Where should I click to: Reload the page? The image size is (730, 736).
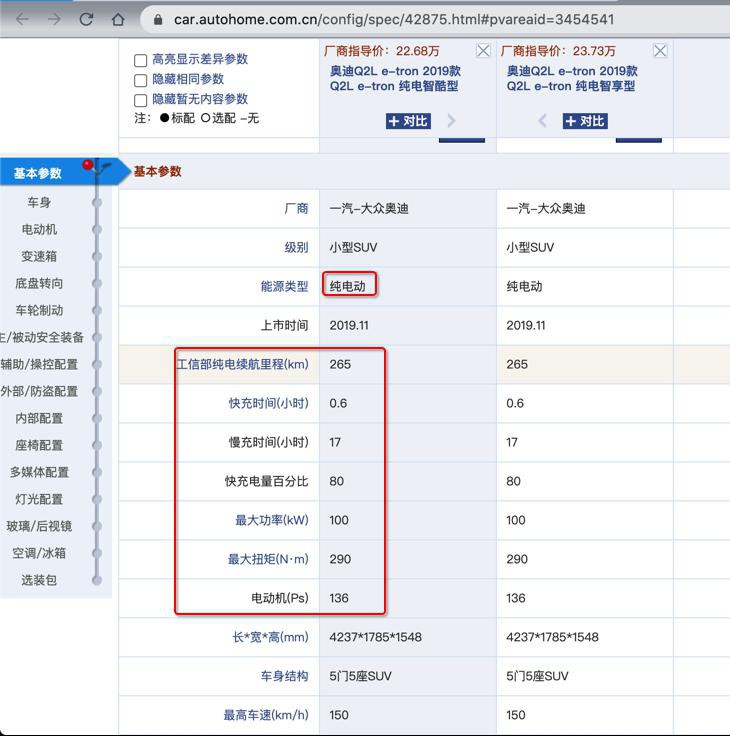click(x=86, y=19)
